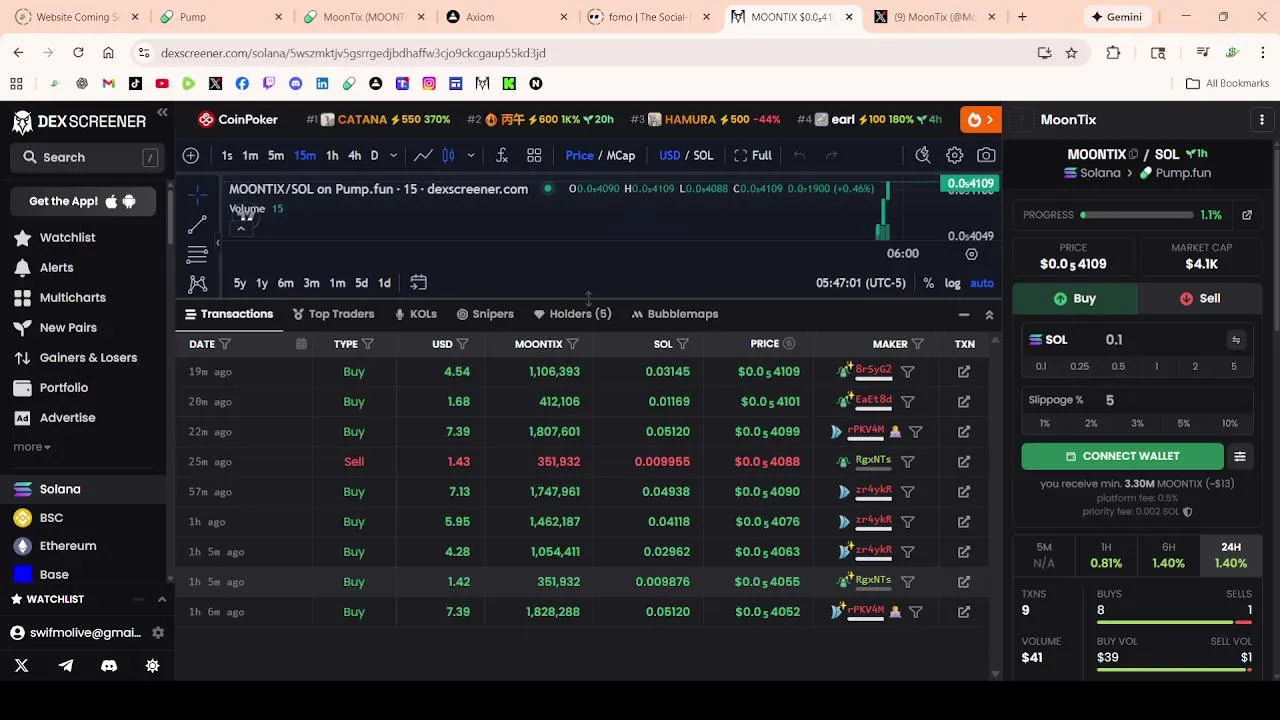Collapse the volume indicator legend
The height and width of the screenshot is (720, 1280).
(x=240, y=229)
